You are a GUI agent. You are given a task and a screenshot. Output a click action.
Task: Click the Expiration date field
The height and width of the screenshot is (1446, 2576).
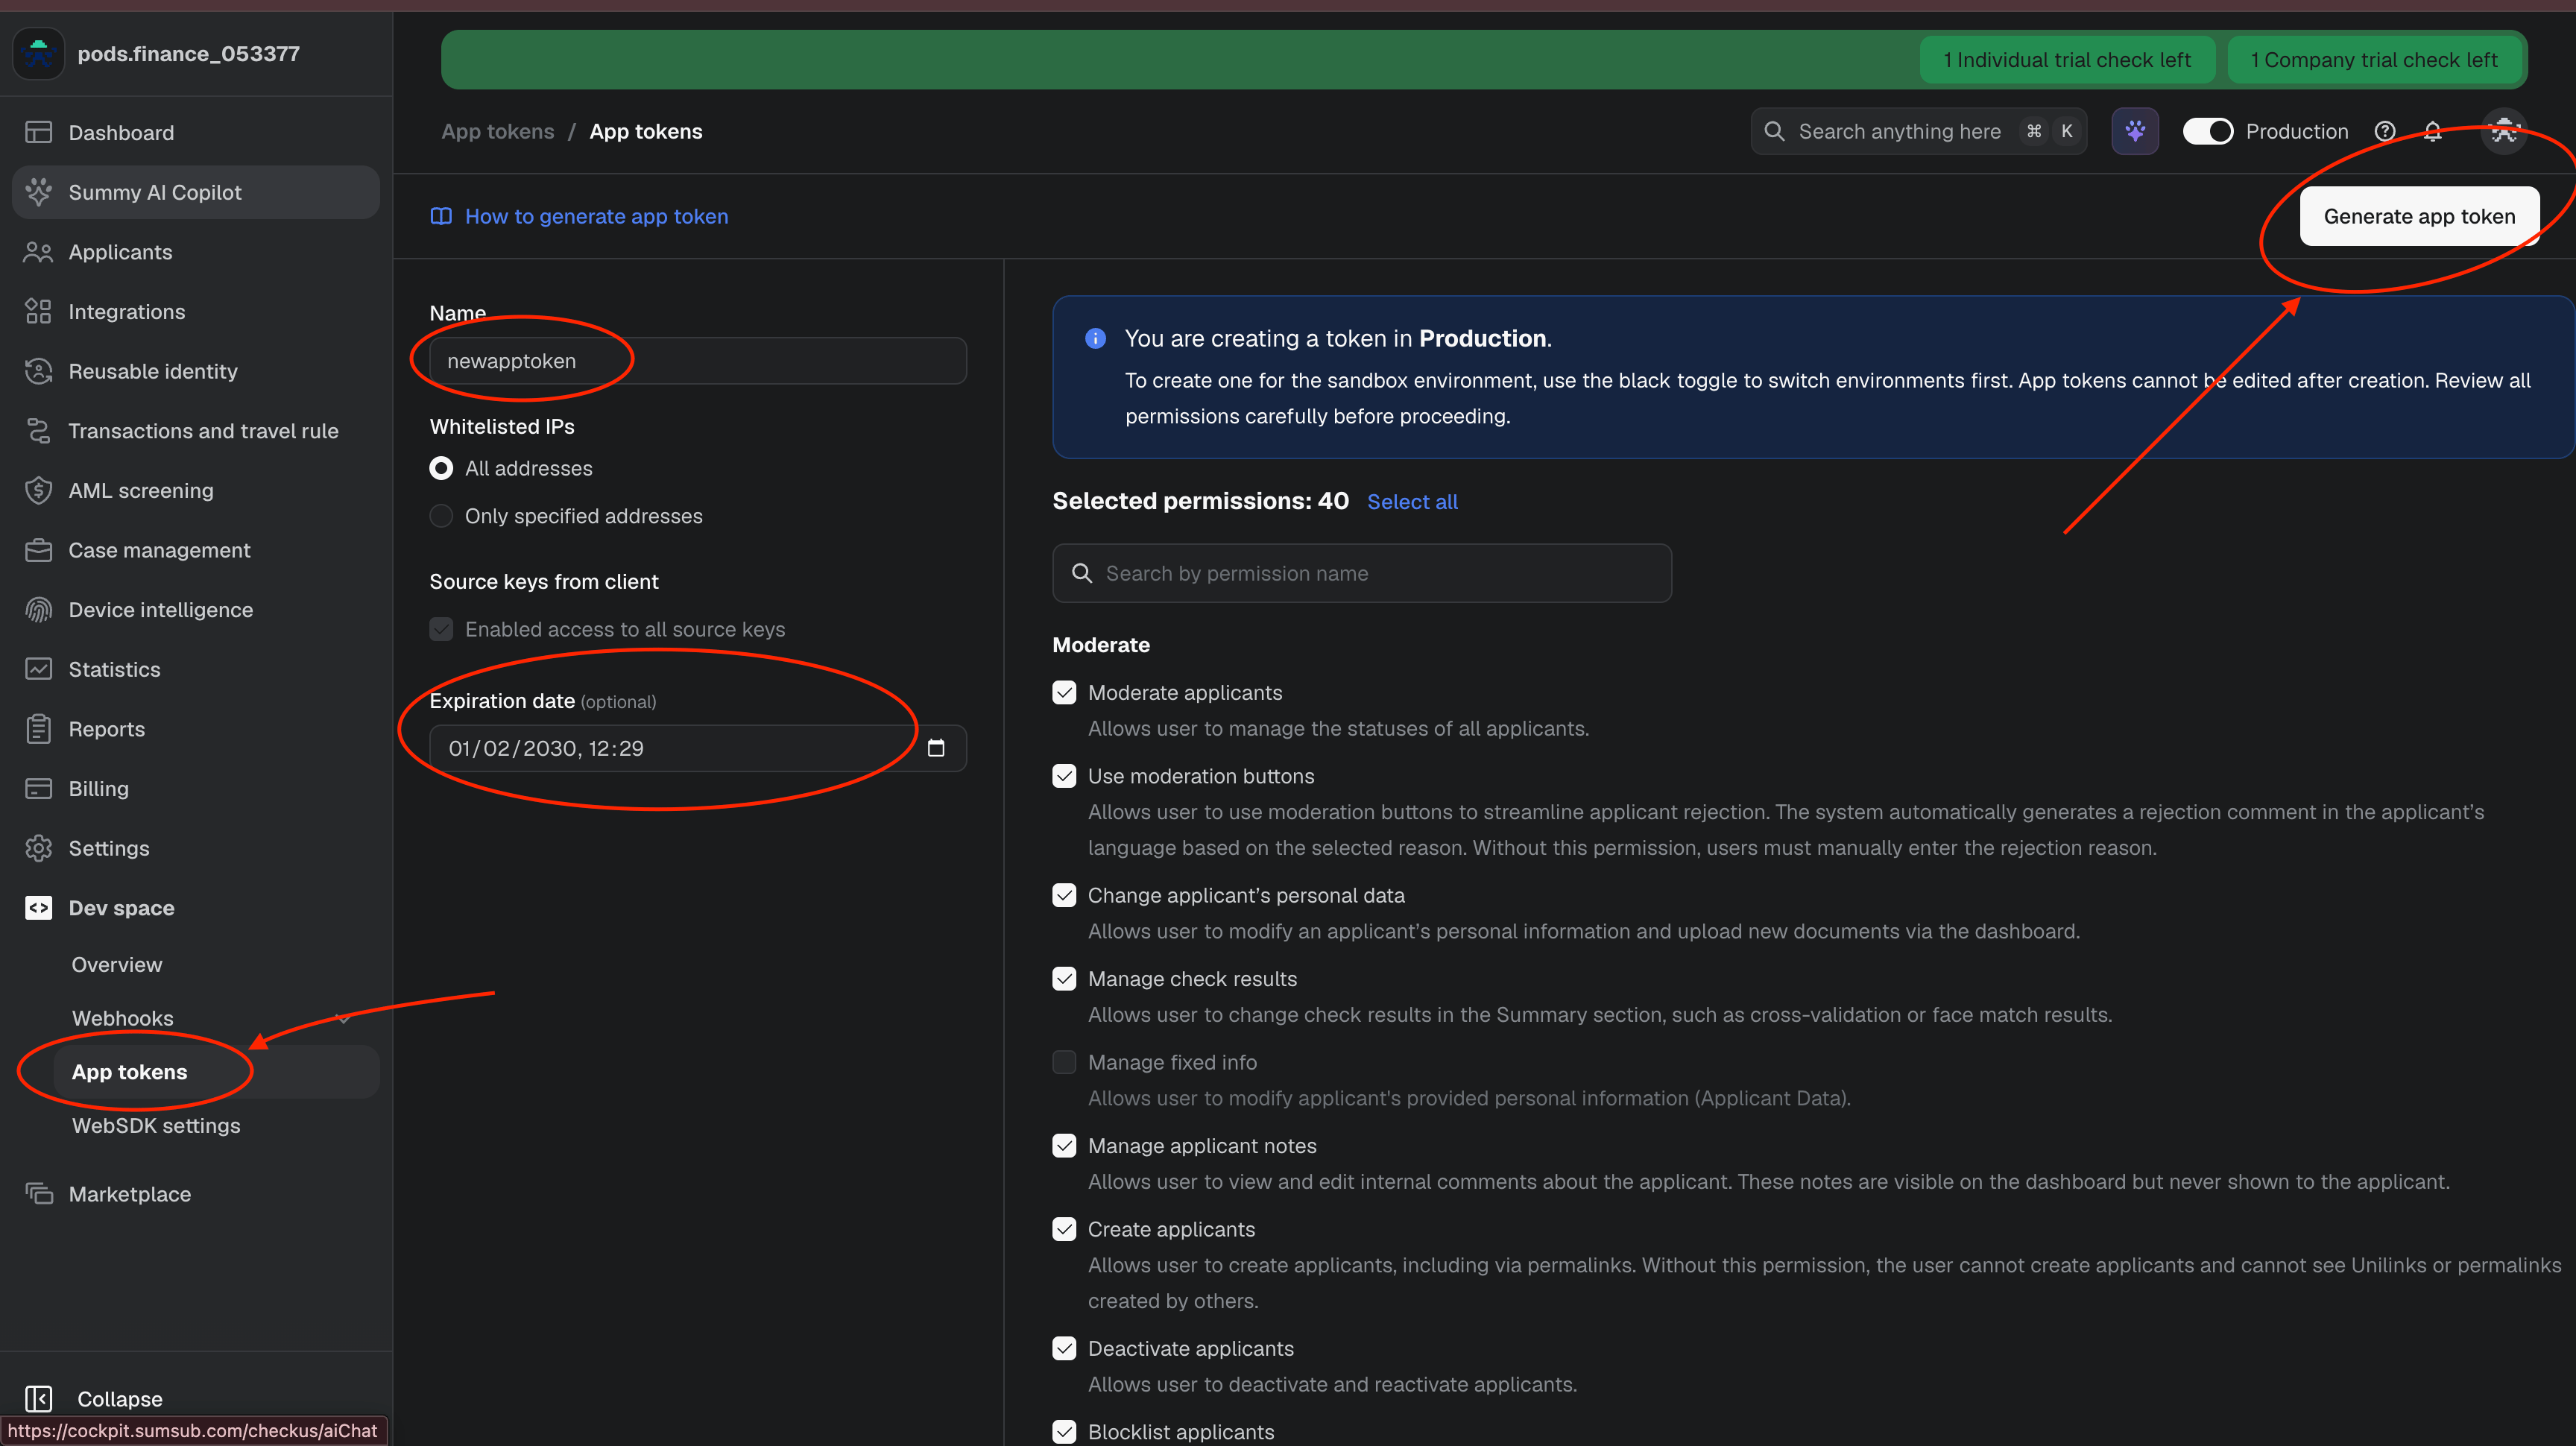click(x=698, y=748)
